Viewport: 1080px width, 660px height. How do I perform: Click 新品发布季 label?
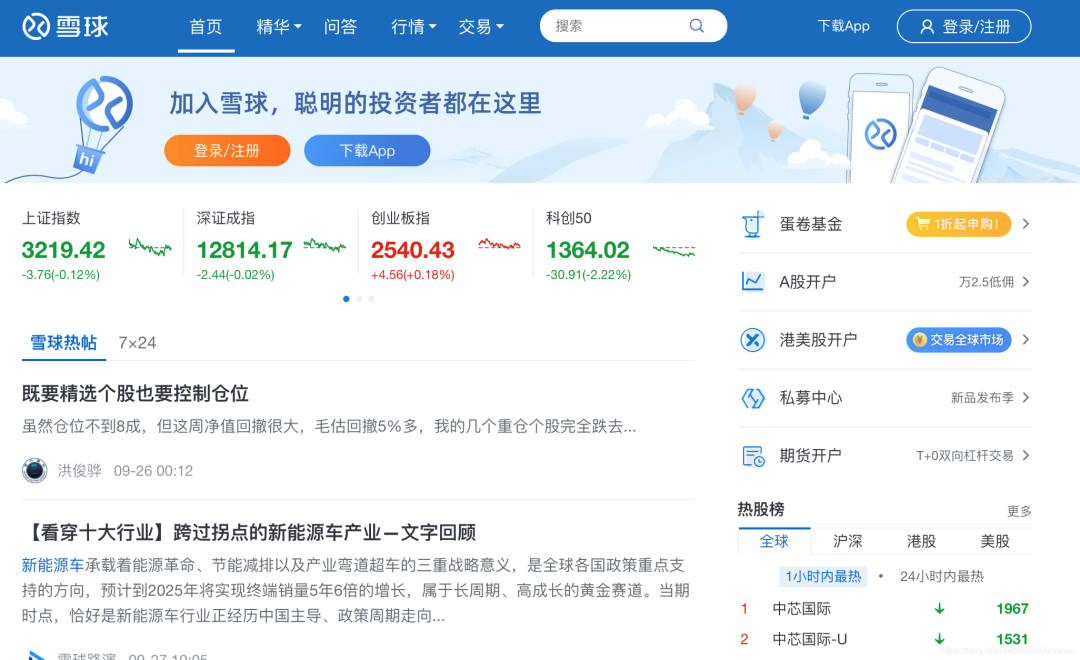point(982,398)
